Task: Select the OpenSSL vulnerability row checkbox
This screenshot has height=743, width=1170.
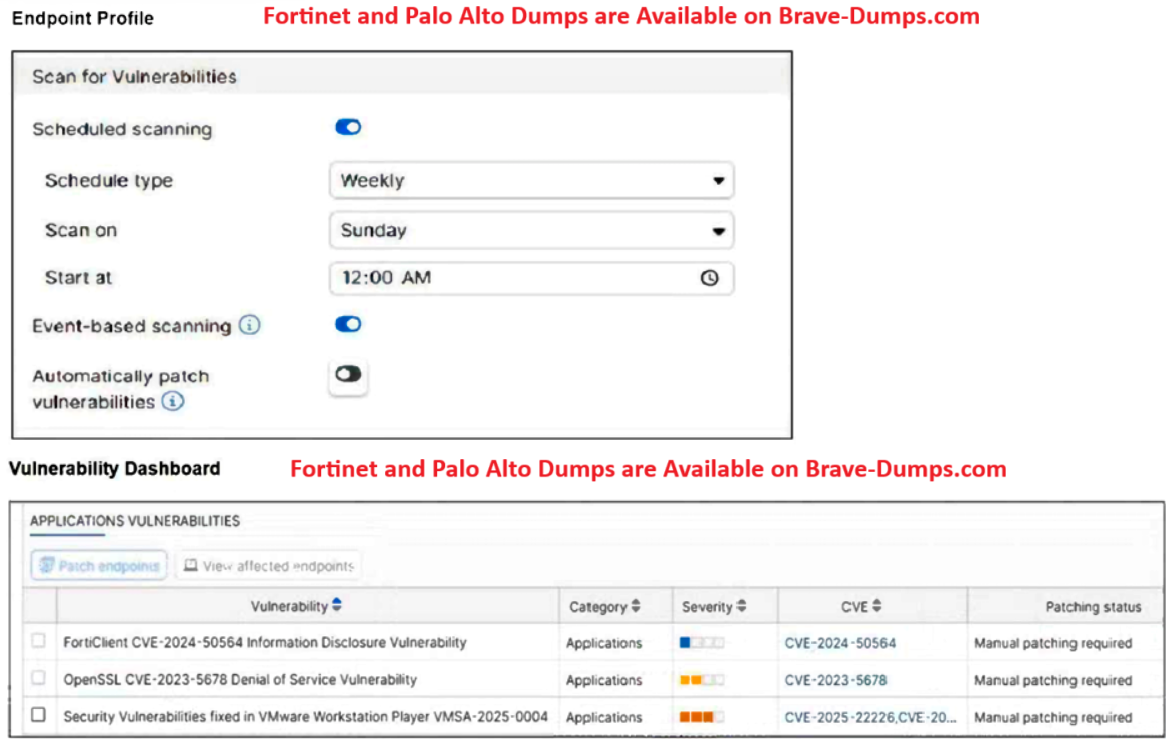Action: [39, 679]
